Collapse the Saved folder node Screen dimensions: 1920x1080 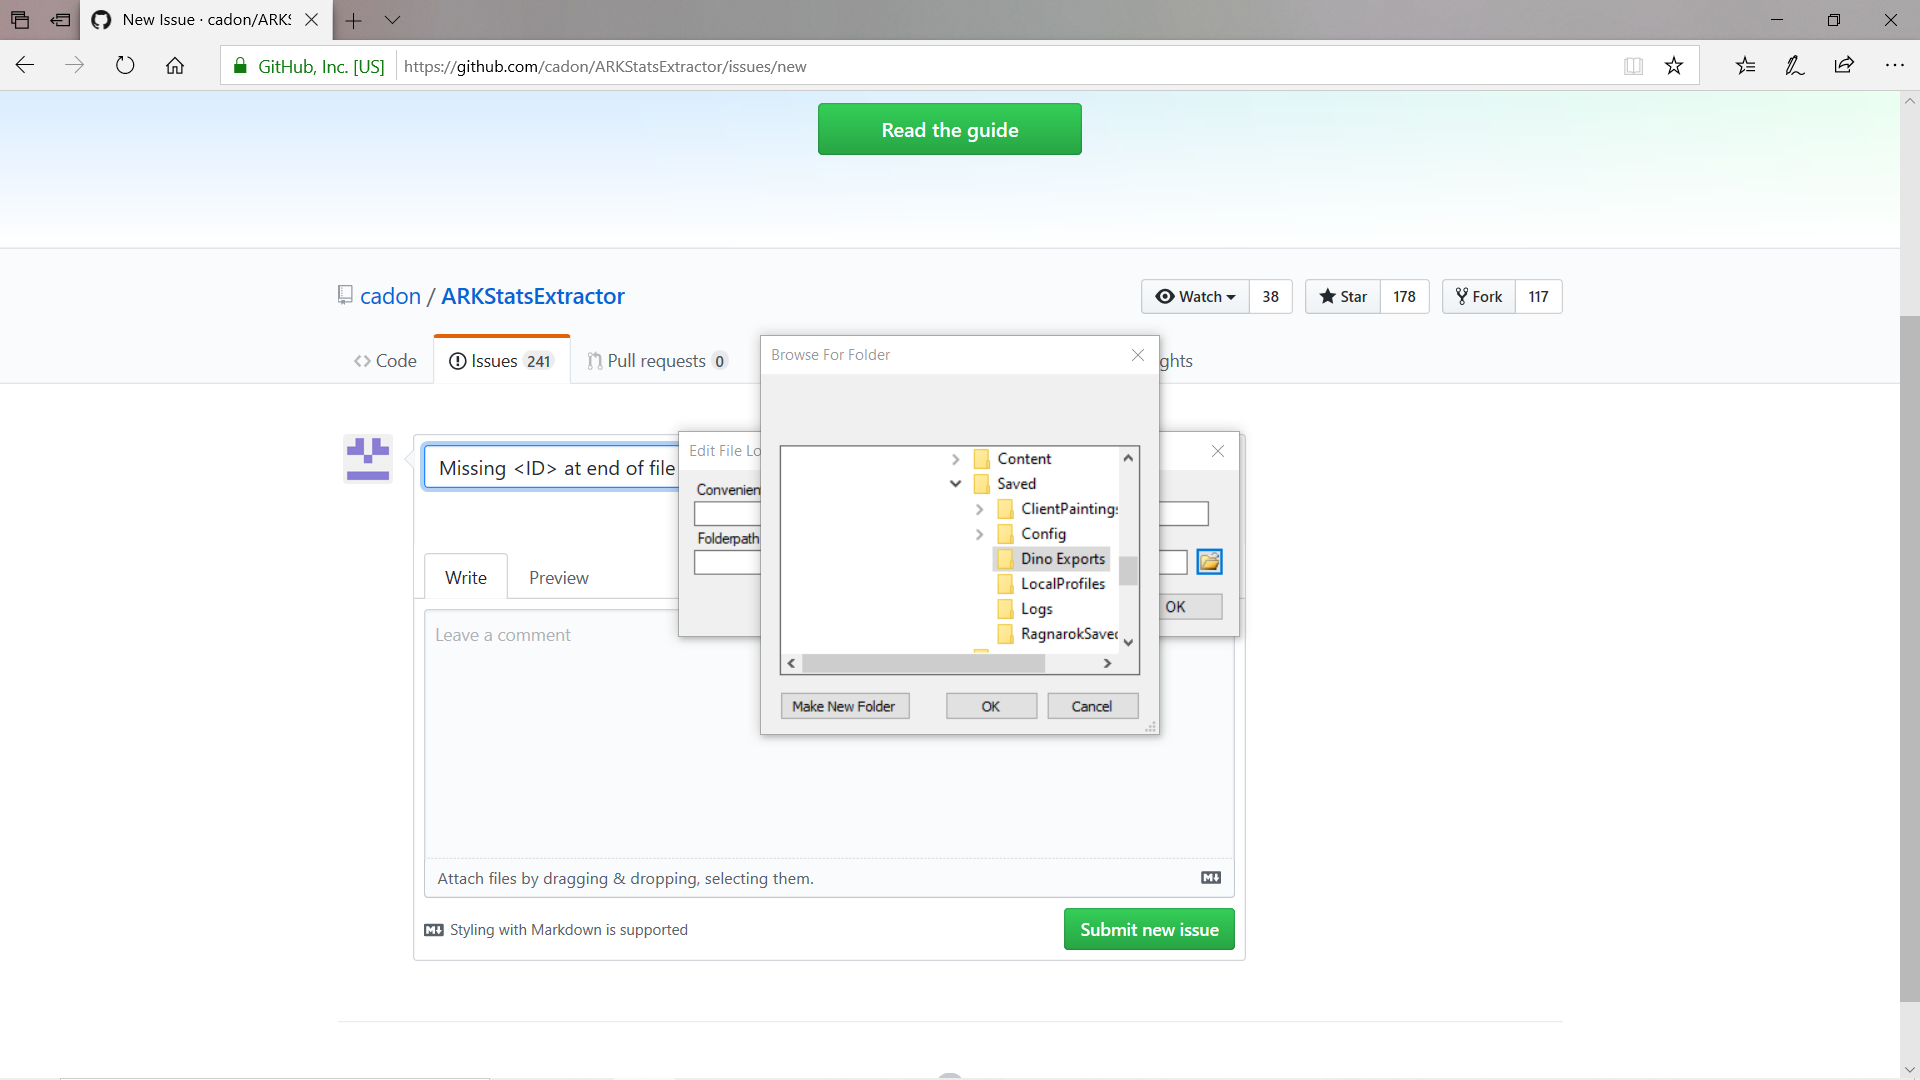coord(955,483)
